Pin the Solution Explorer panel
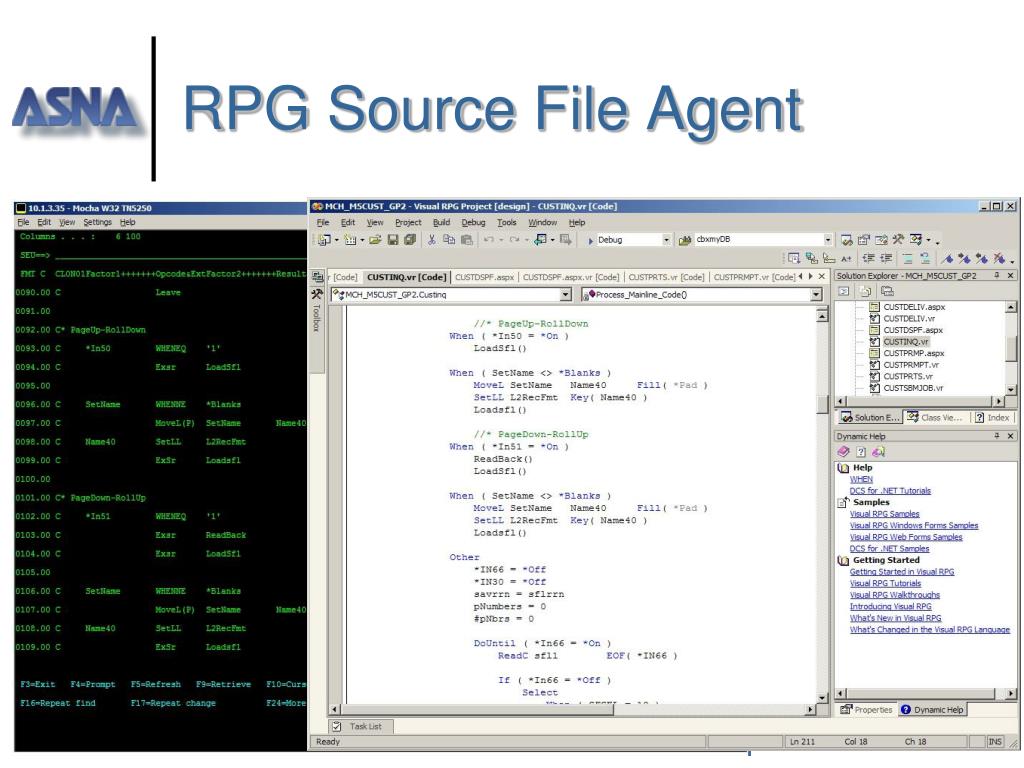The height and width of the screenshot is (768, 1024). click(x=997, y=276)
